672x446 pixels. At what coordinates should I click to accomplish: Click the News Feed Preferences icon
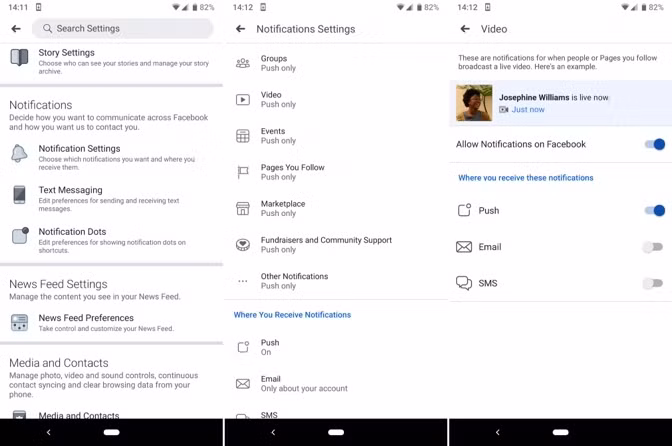[19, 323]
